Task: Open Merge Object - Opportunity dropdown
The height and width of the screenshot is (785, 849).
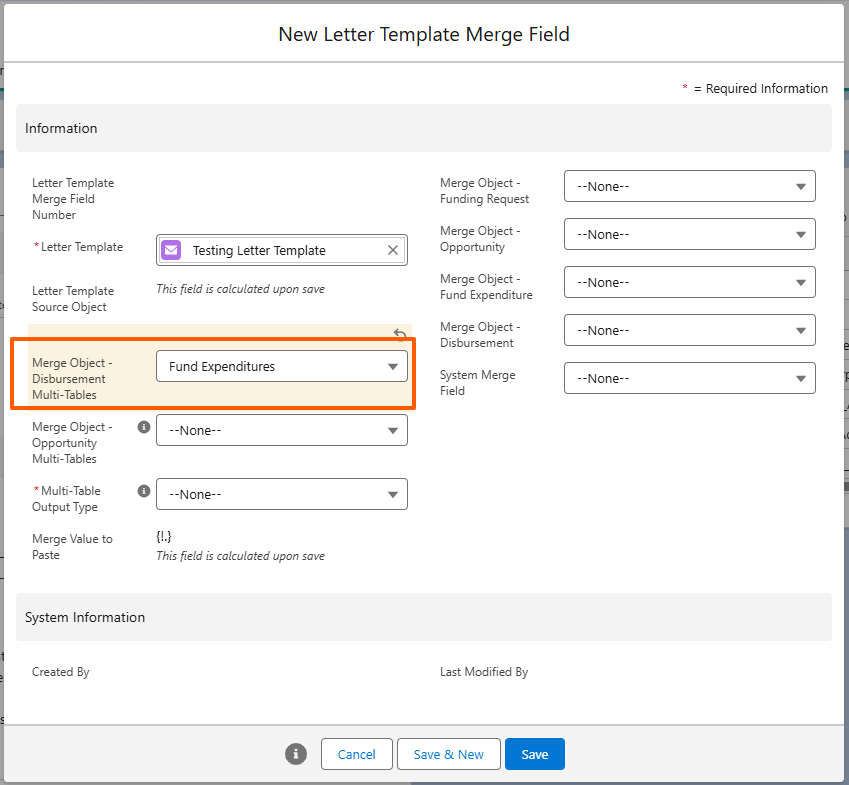Action: 689,234
